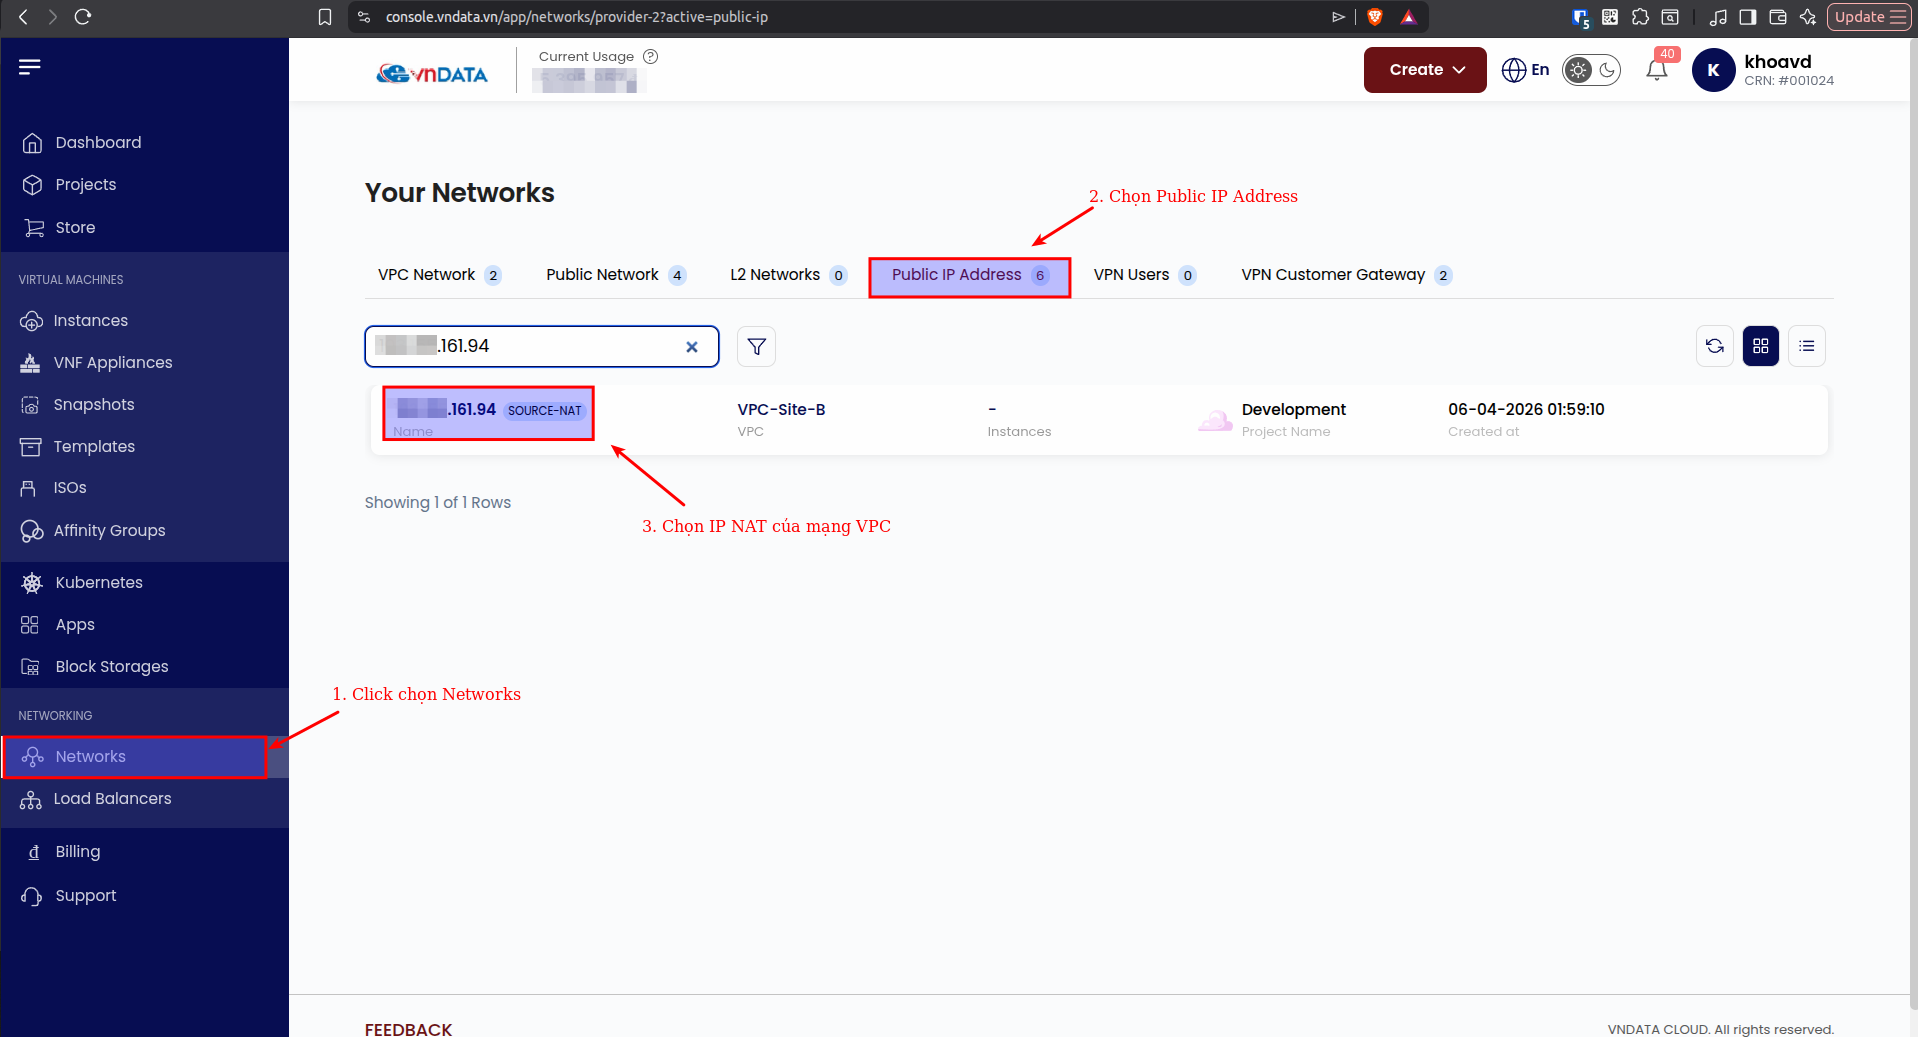
Task: Switch to the Public Network tab
Action: (x=616, y=275)
